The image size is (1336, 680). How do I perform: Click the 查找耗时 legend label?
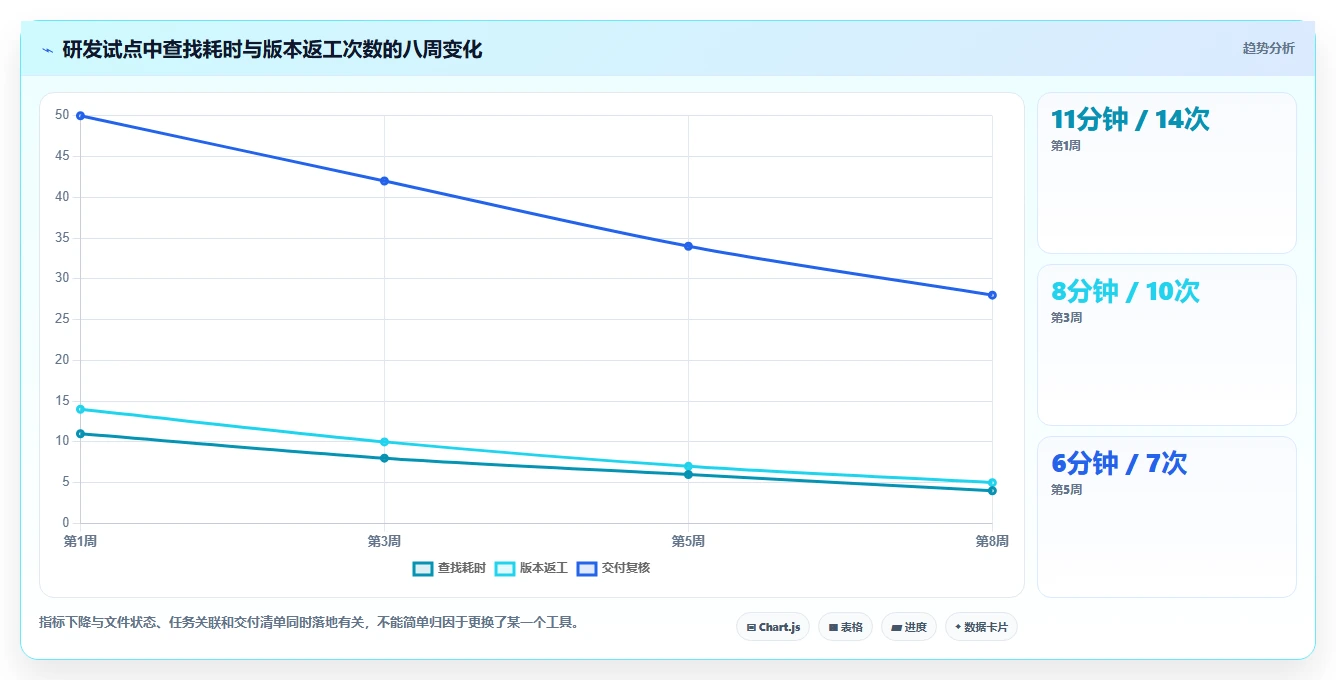point(462,568)
